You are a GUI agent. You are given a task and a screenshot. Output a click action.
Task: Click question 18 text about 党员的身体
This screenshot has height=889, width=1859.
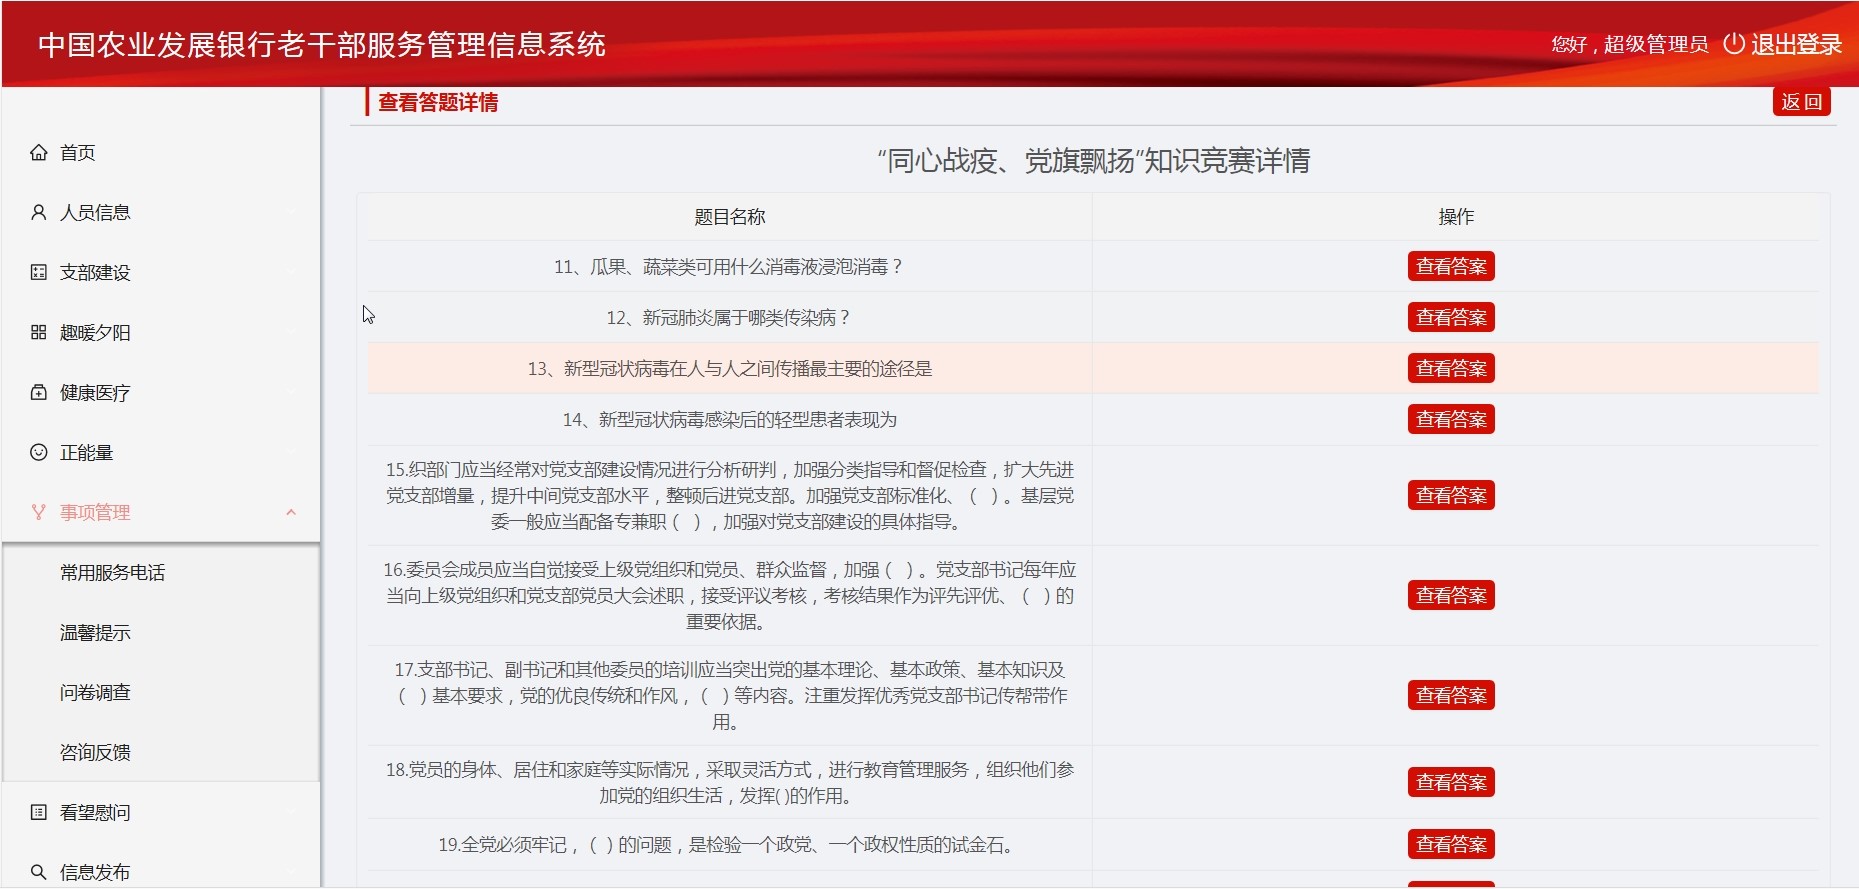tap(729, 783)
